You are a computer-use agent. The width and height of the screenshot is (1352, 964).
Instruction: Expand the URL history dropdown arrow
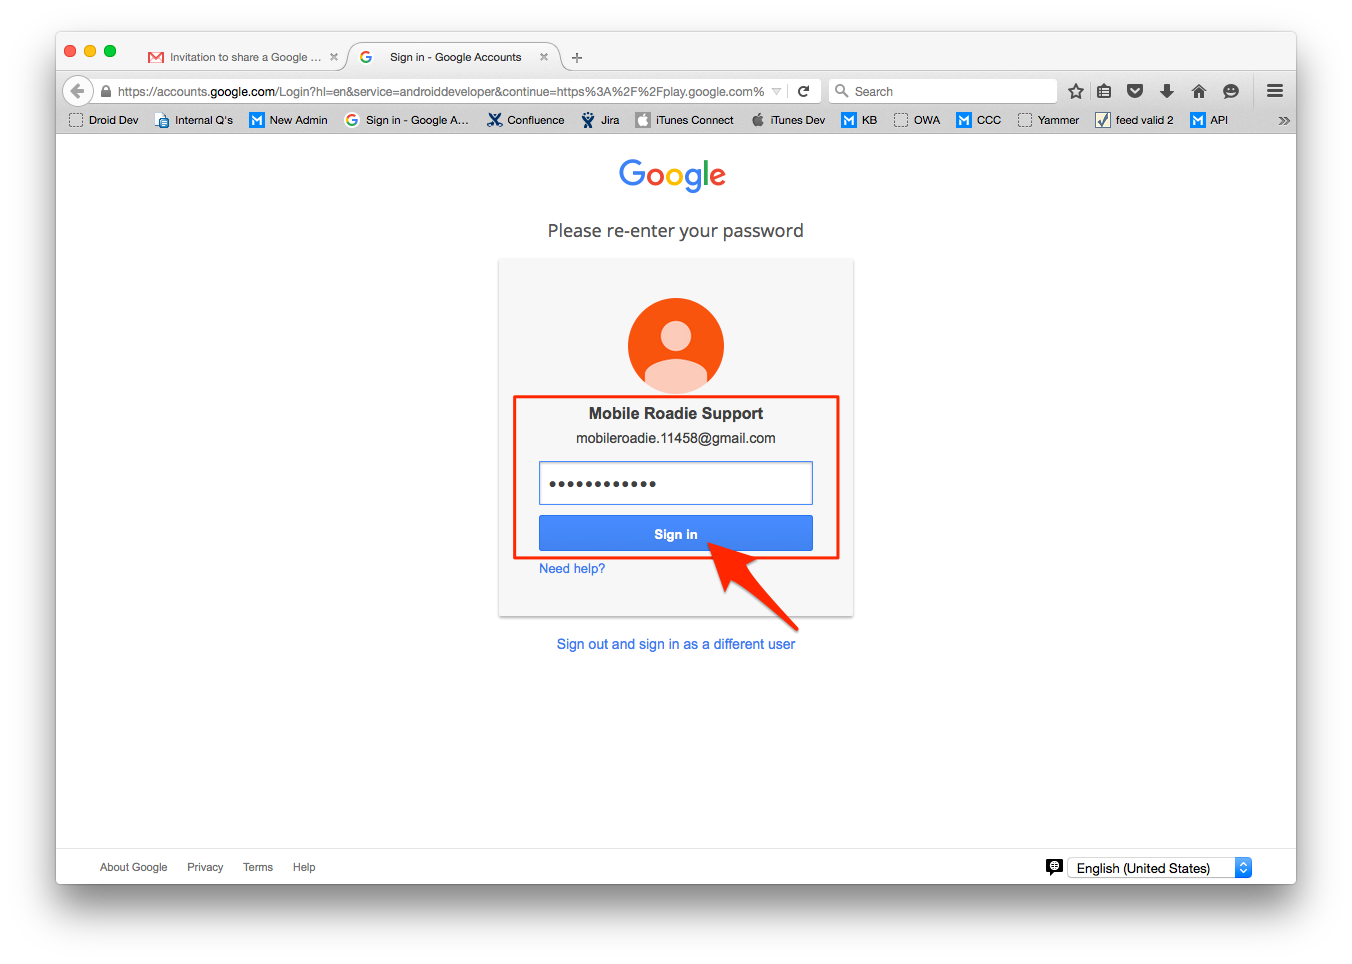coord(777,91)
